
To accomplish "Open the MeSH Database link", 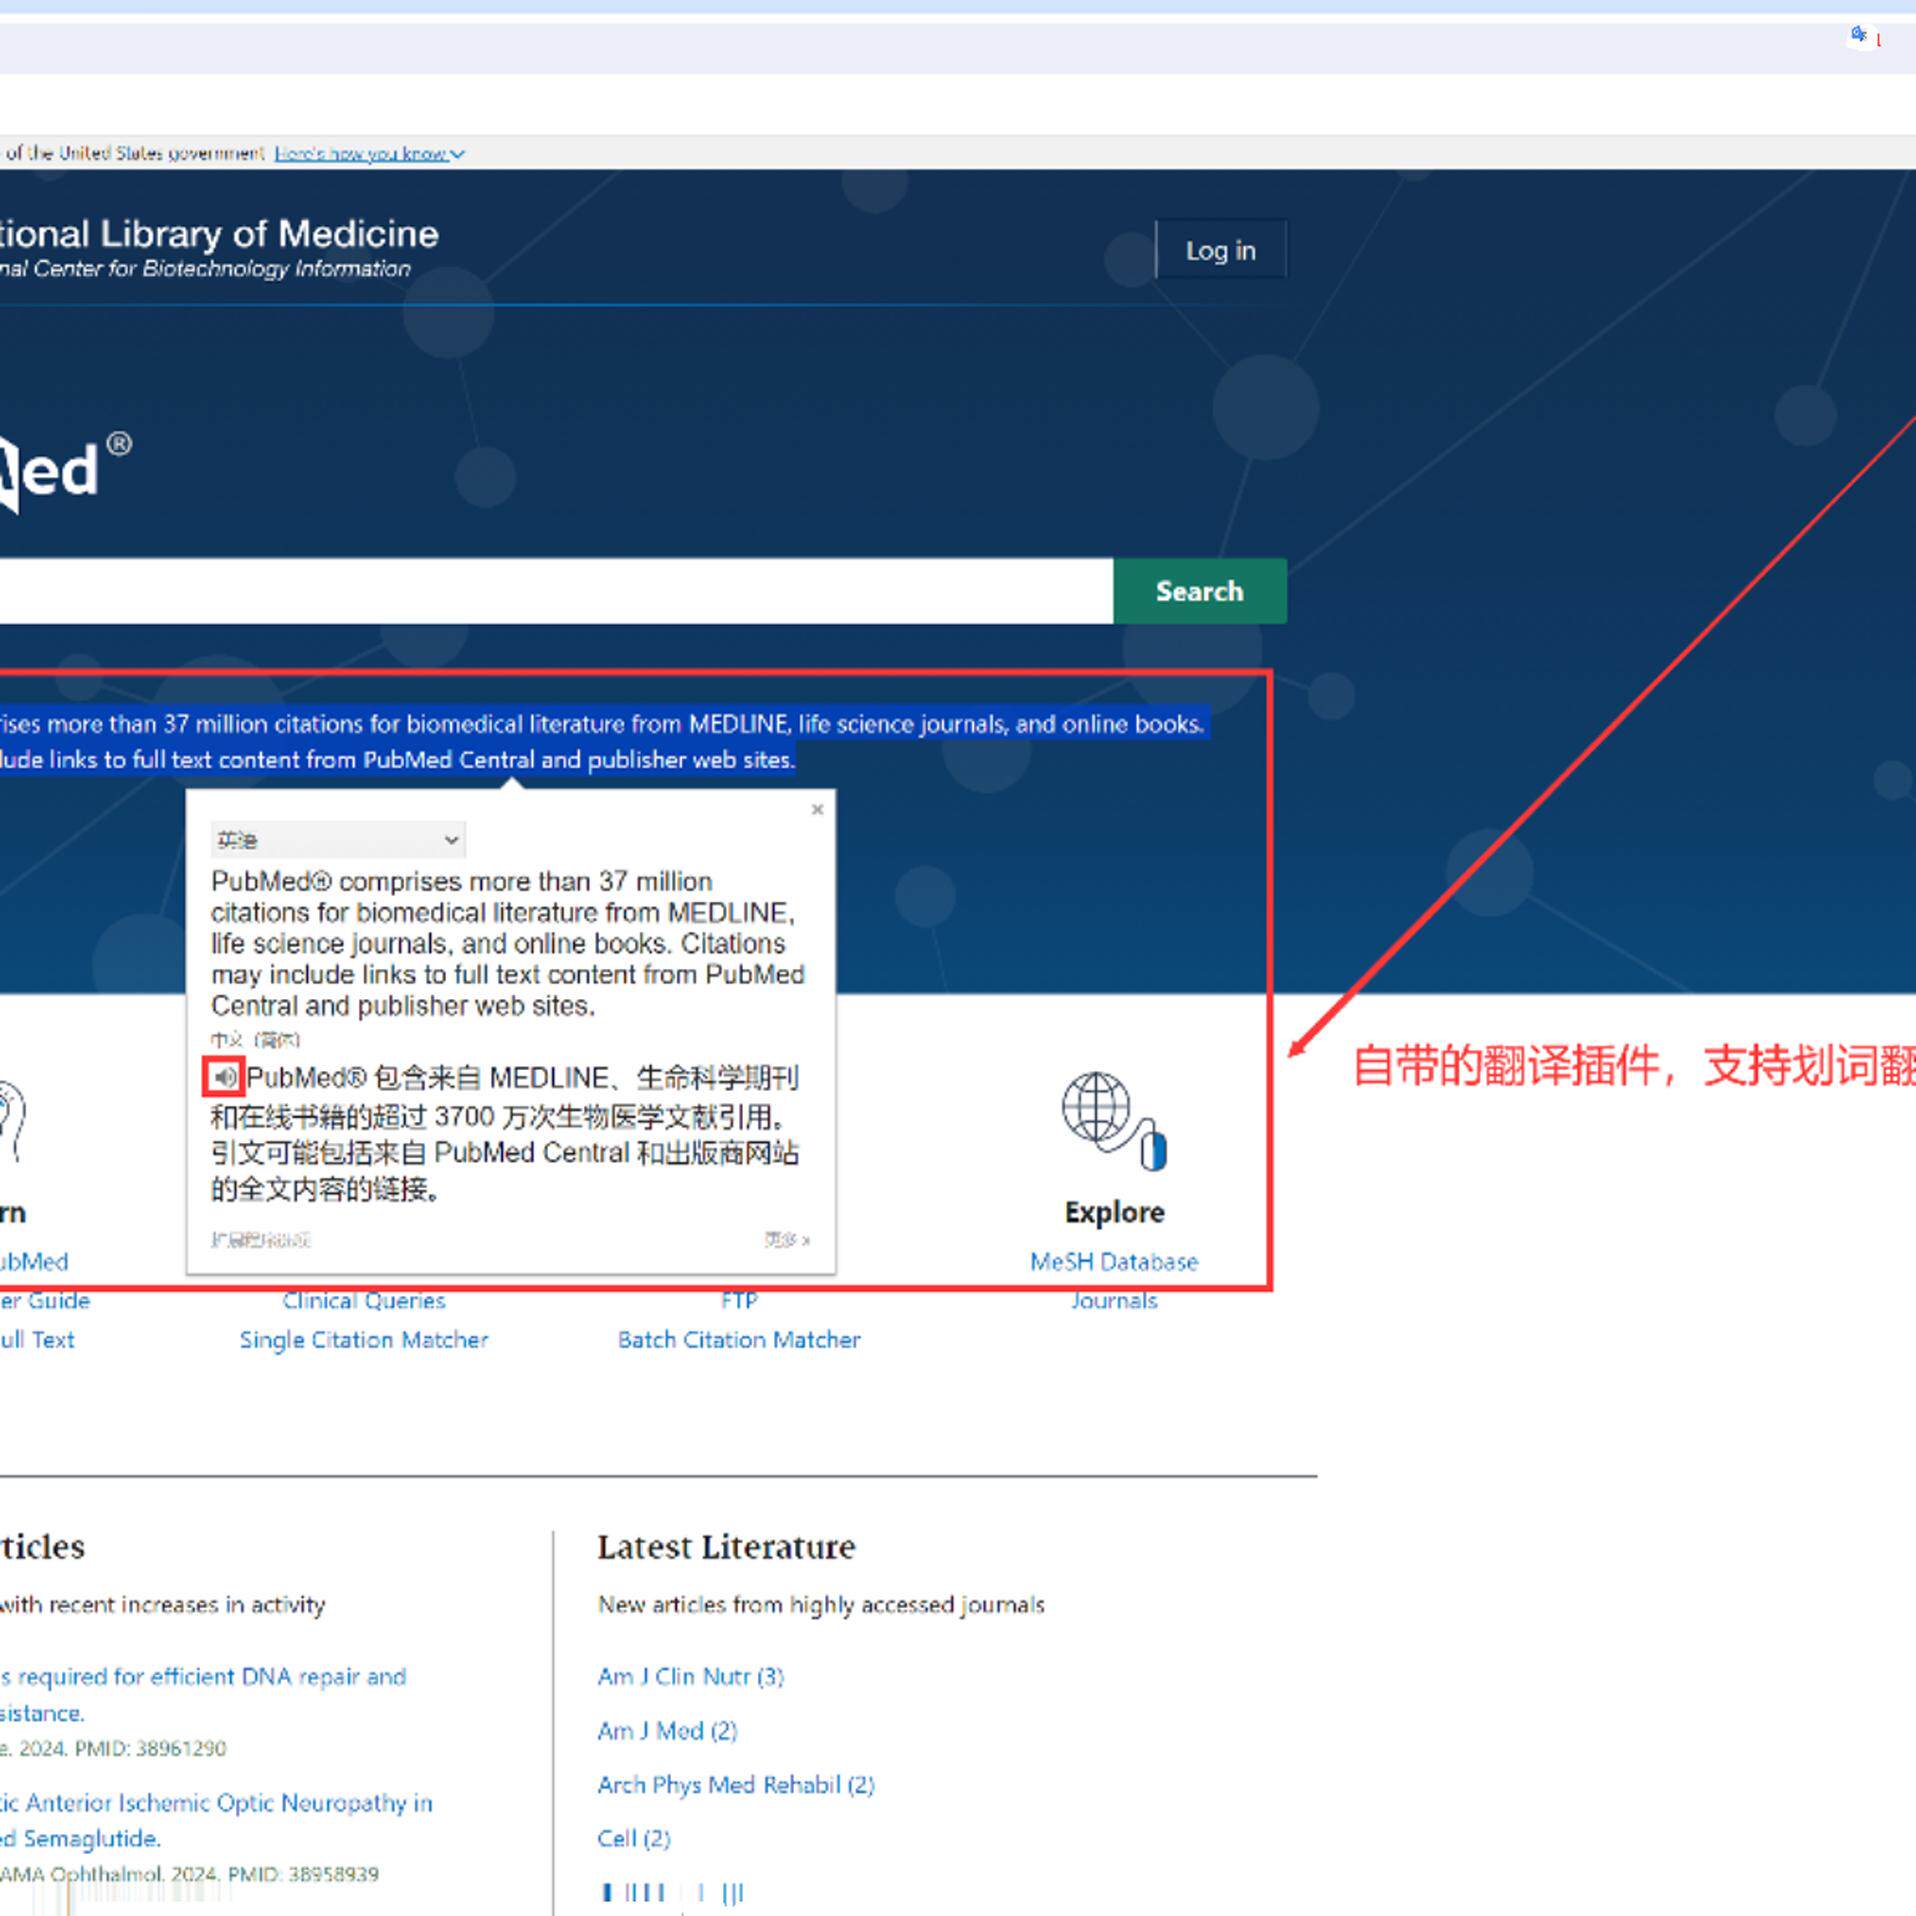I will coord(1113,1262).
